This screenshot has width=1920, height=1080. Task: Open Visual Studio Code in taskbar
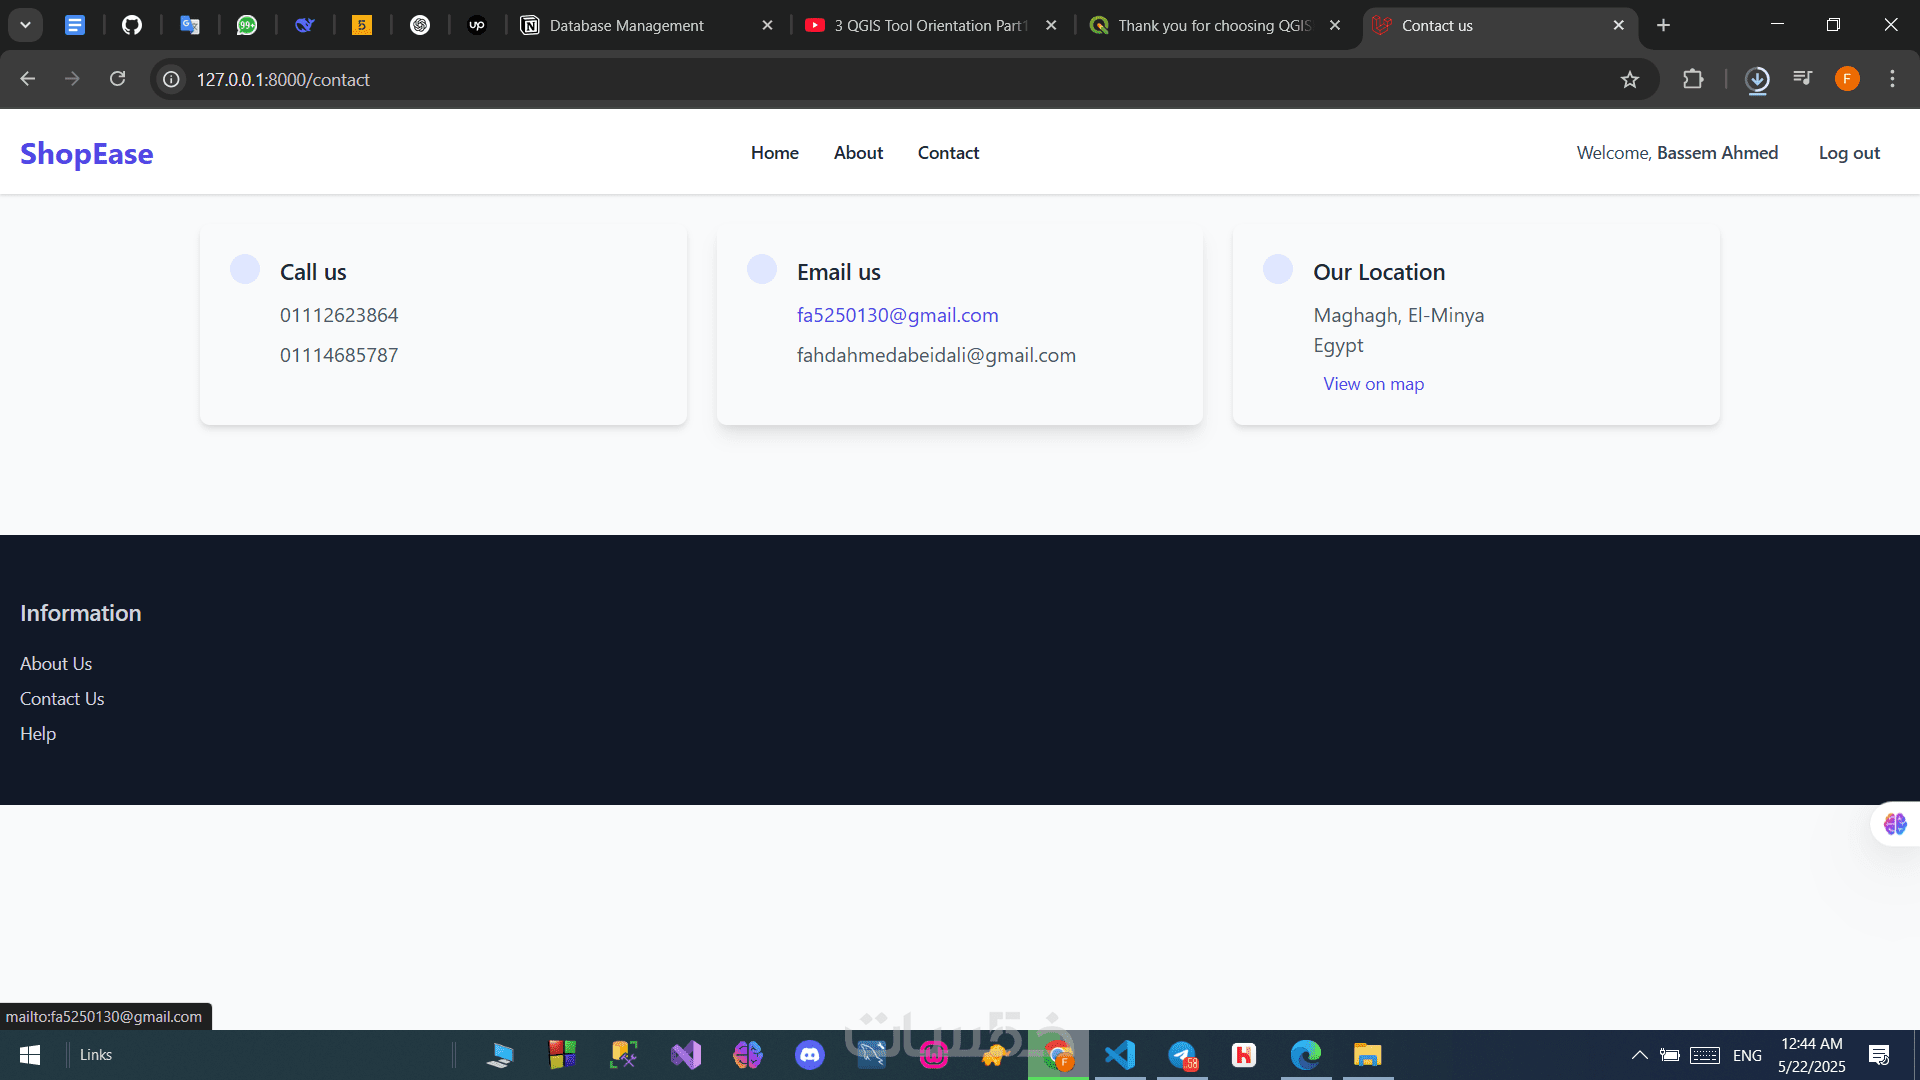click(x=1120, y=1055)
